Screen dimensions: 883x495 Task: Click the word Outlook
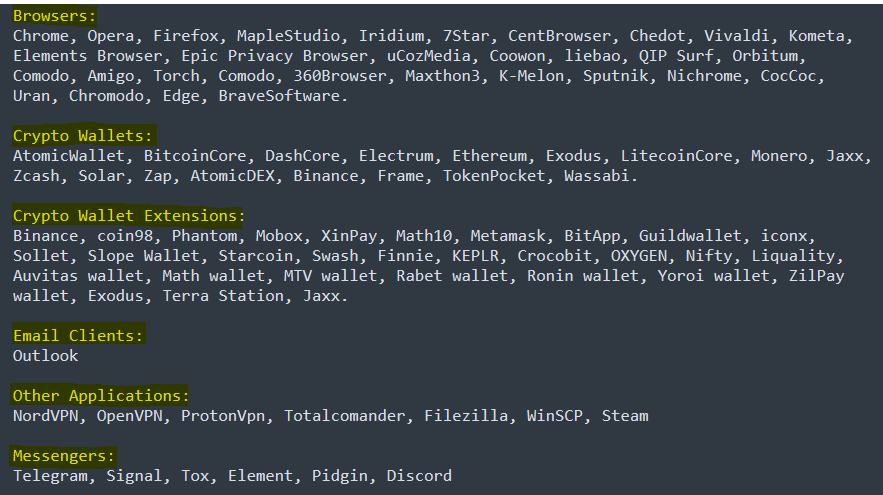tap(45, 356)
